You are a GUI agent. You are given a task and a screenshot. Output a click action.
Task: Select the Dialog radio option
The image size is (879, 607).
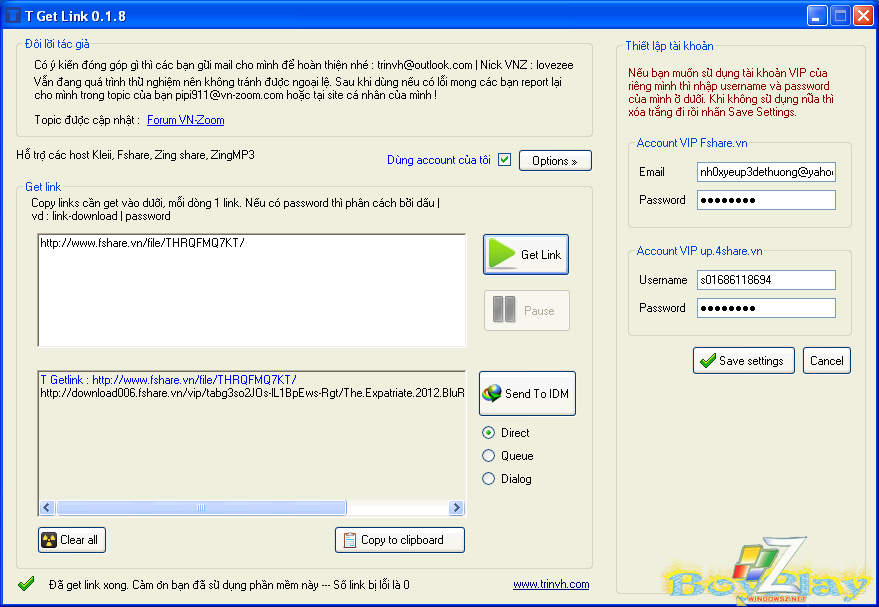click(x=488, y=479)
